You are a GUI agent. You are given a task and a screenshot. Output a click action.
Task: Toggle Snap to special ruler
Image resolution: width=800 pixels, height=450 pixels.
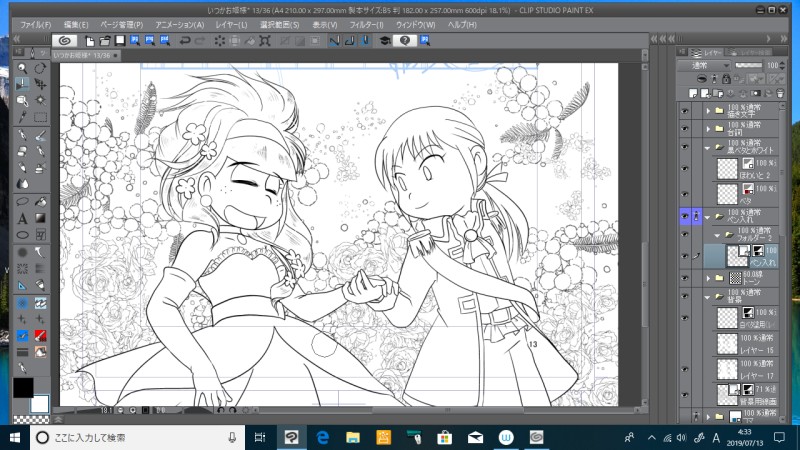350,41
